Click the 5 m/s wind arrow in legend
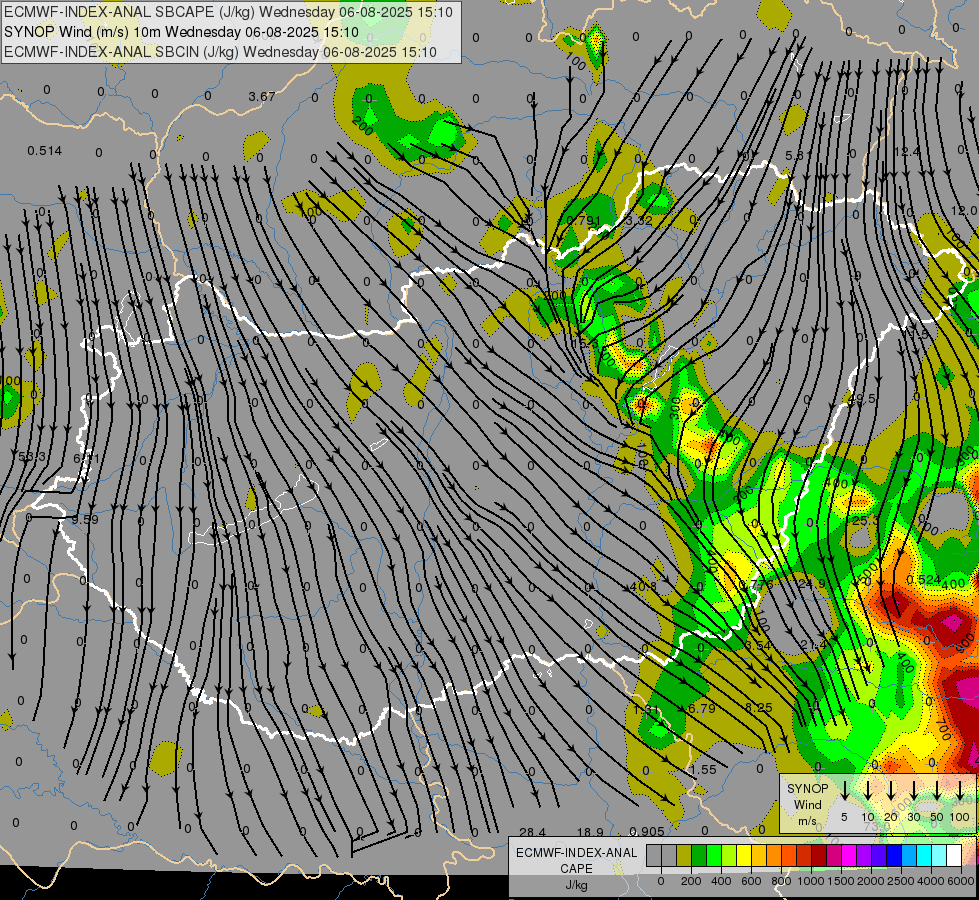This screenshot has width=979, height=900. (844, 789)
